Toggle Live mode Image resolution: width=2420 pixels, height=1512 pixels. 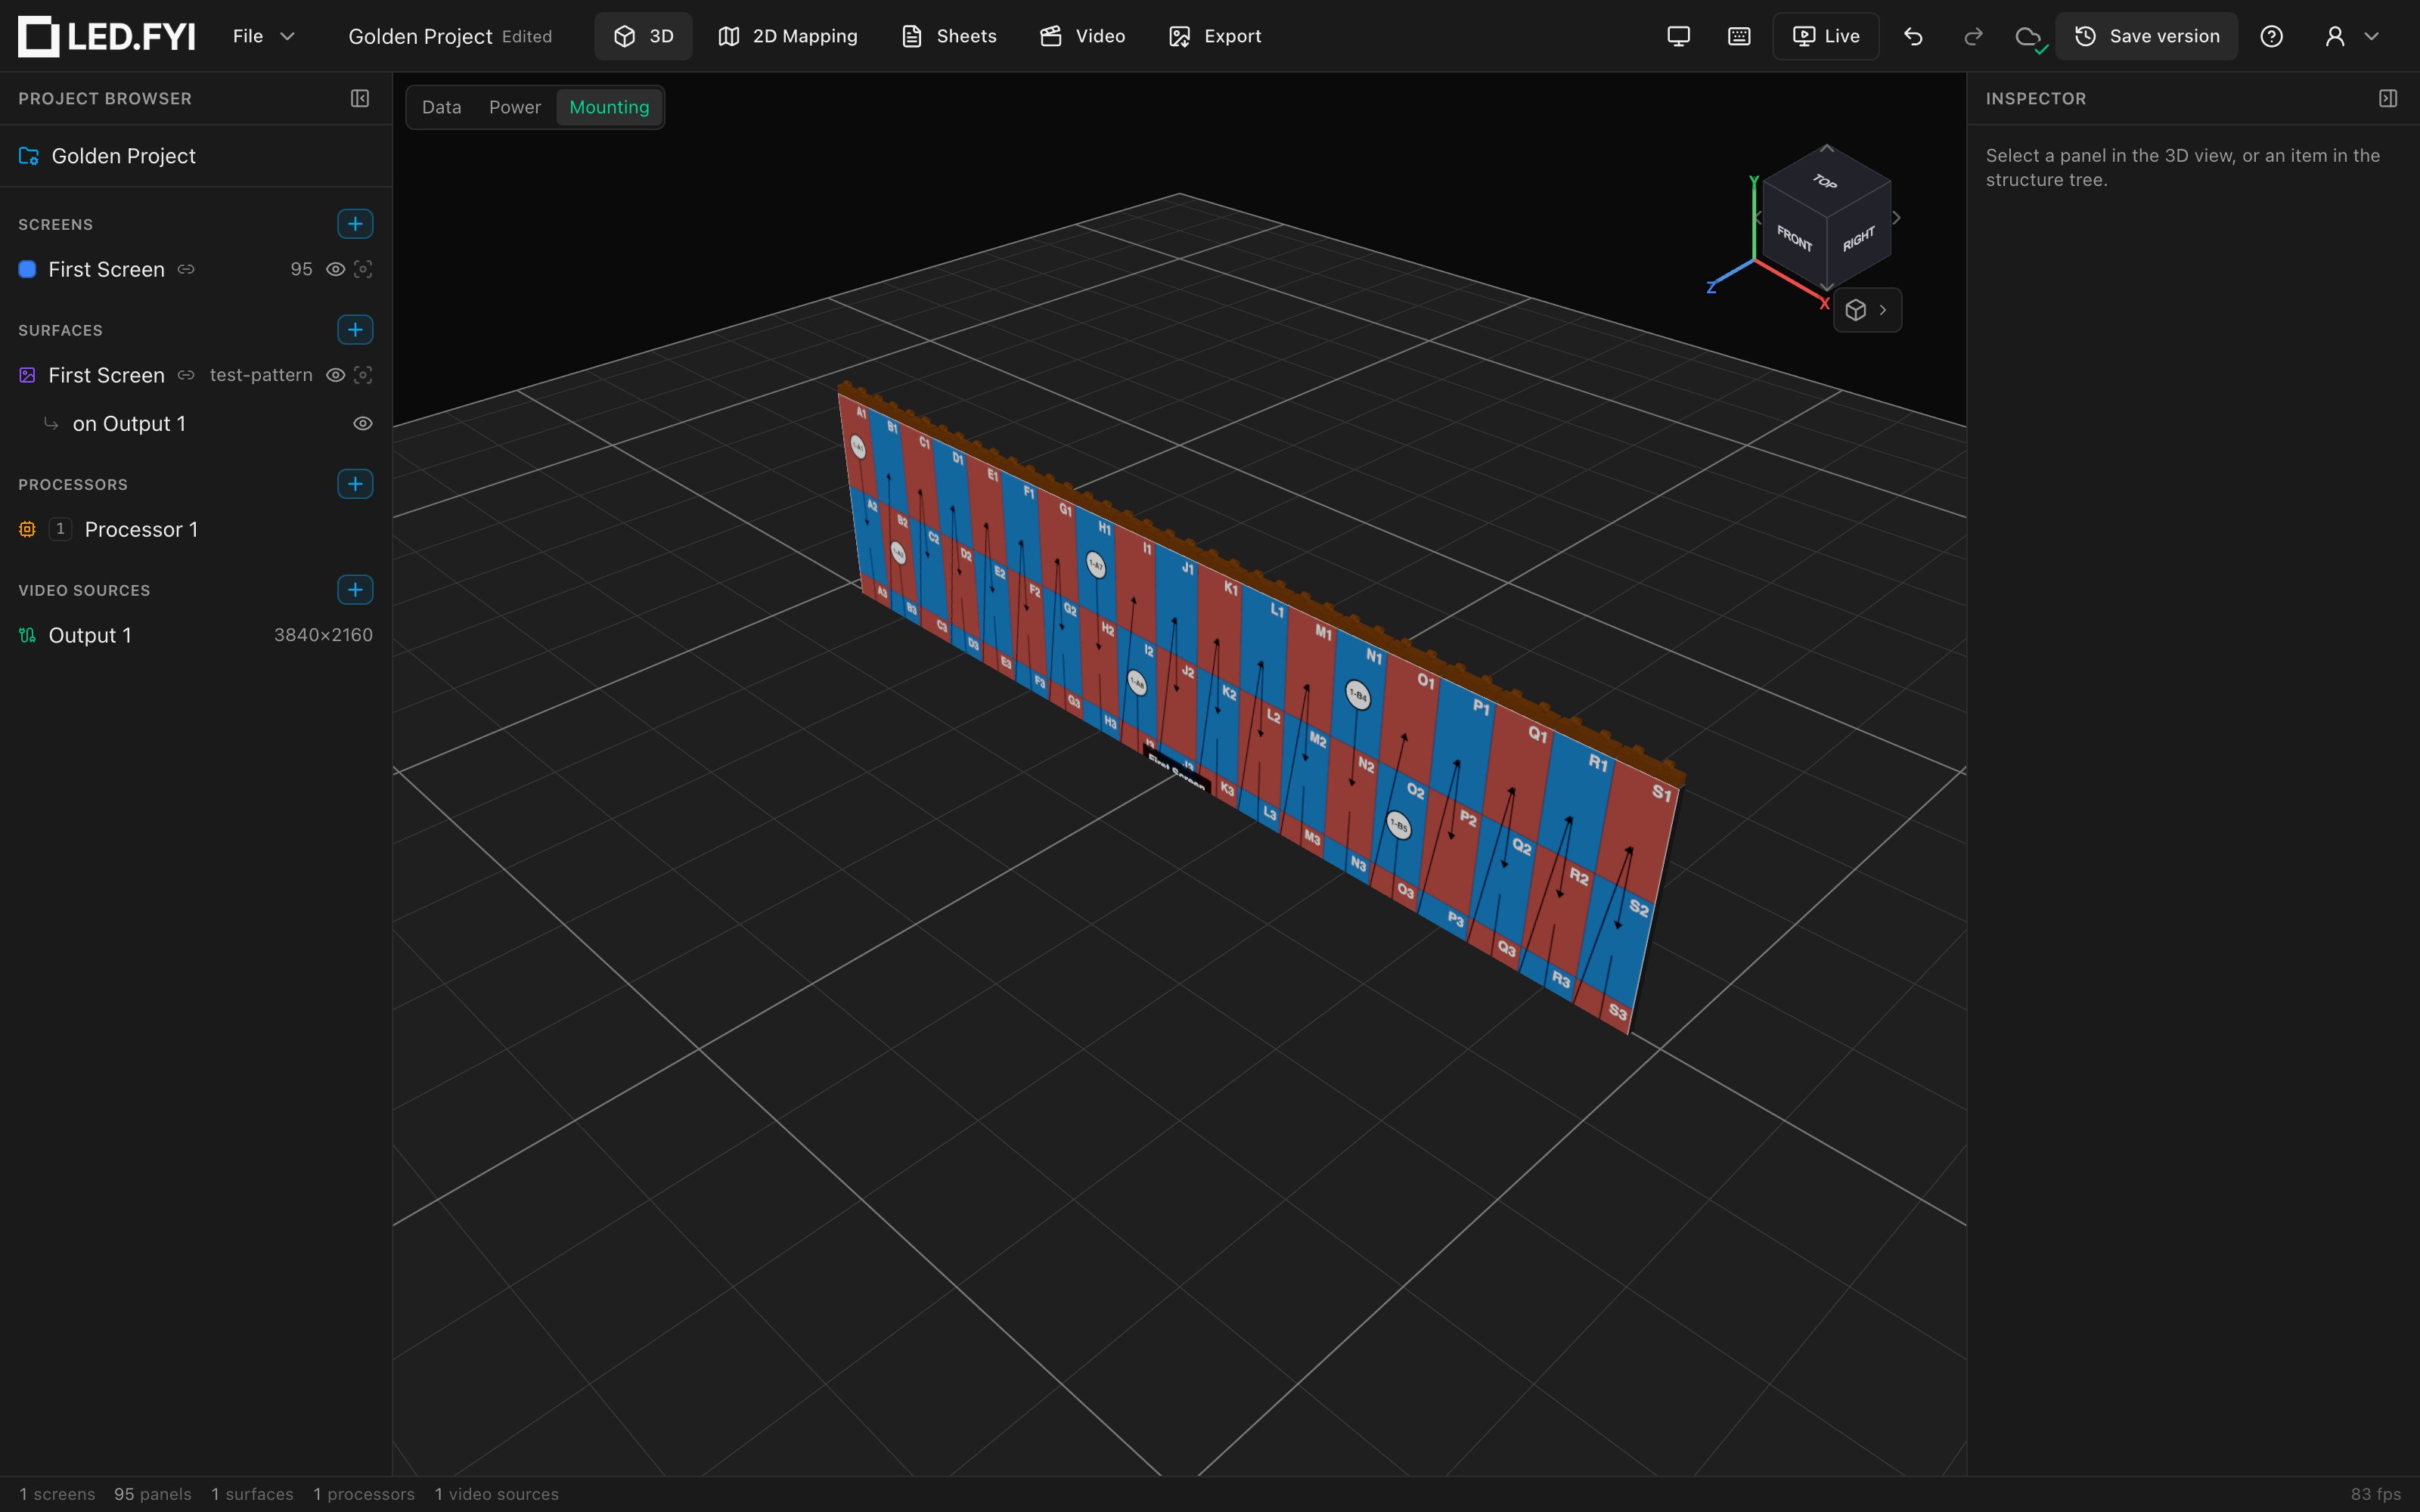(x=1826, y=36)
